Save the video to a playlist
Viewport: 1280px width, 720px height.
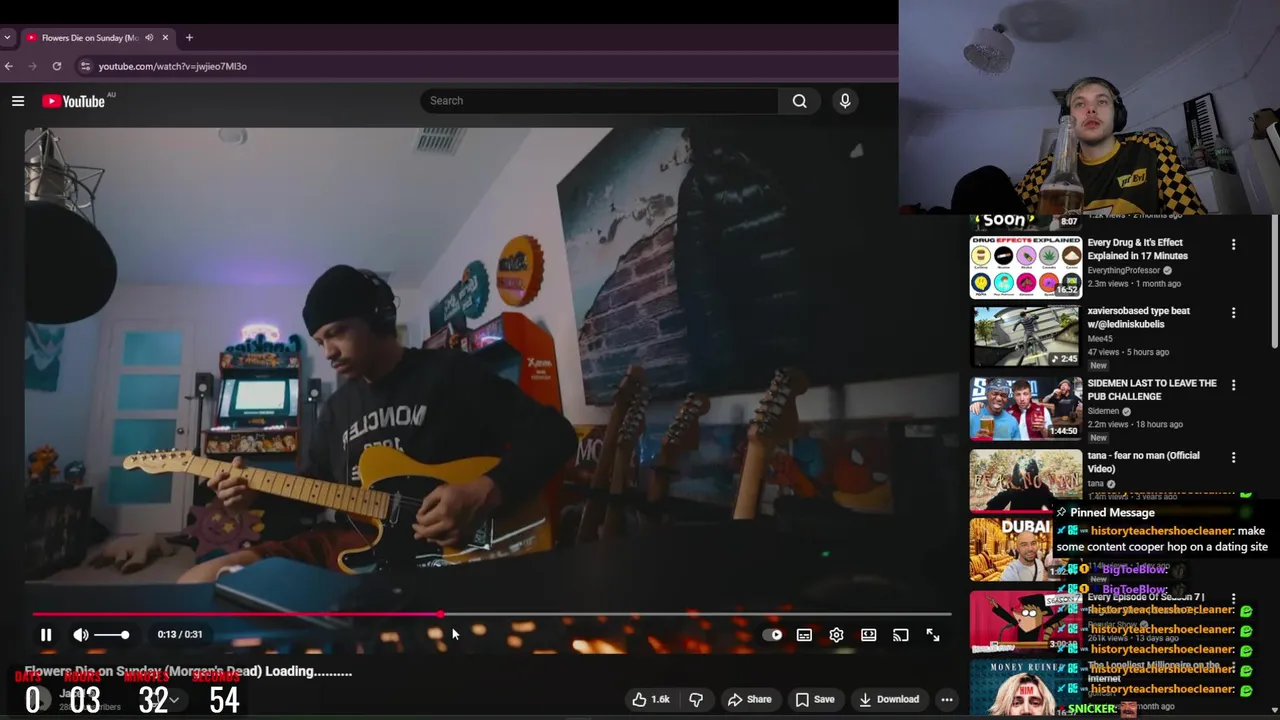tap(814, 699)
